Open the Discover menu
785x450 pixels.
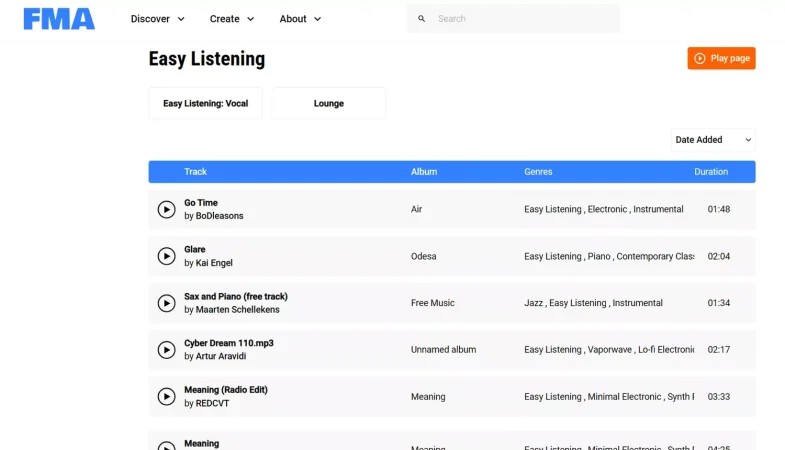point(158,19)
